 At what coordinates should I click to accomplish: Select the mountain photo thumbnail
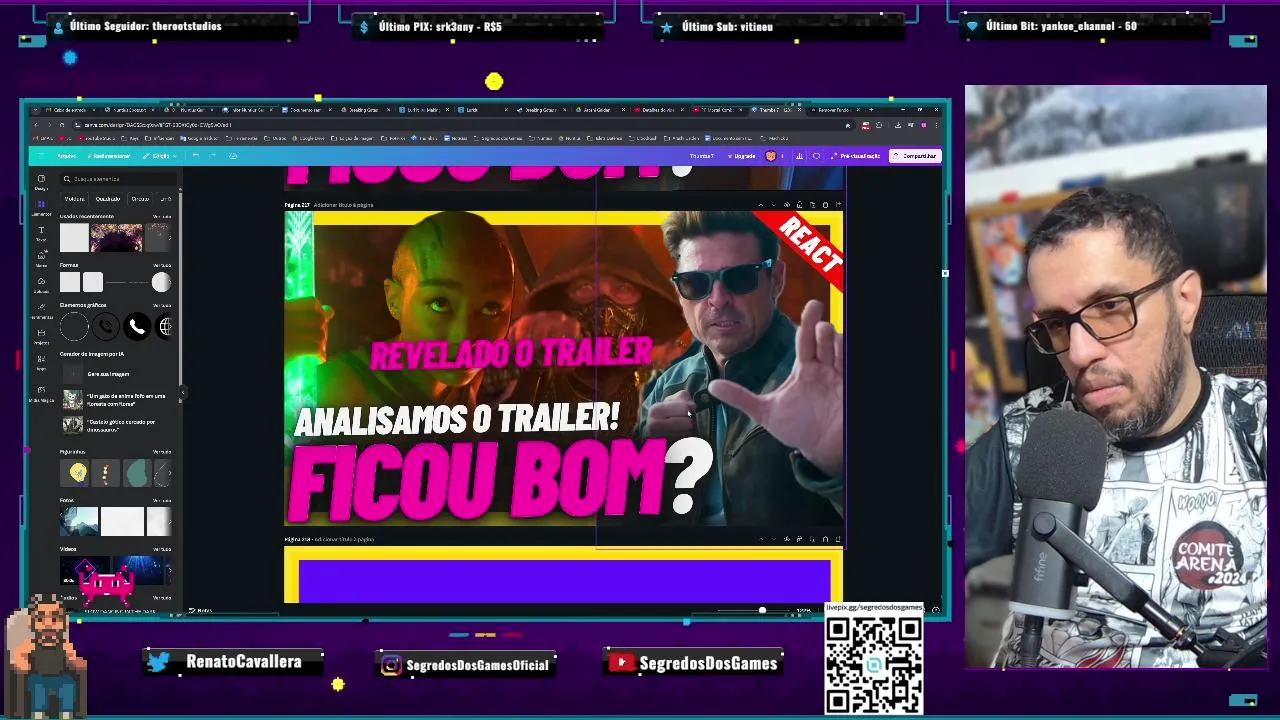coord(79,521)
